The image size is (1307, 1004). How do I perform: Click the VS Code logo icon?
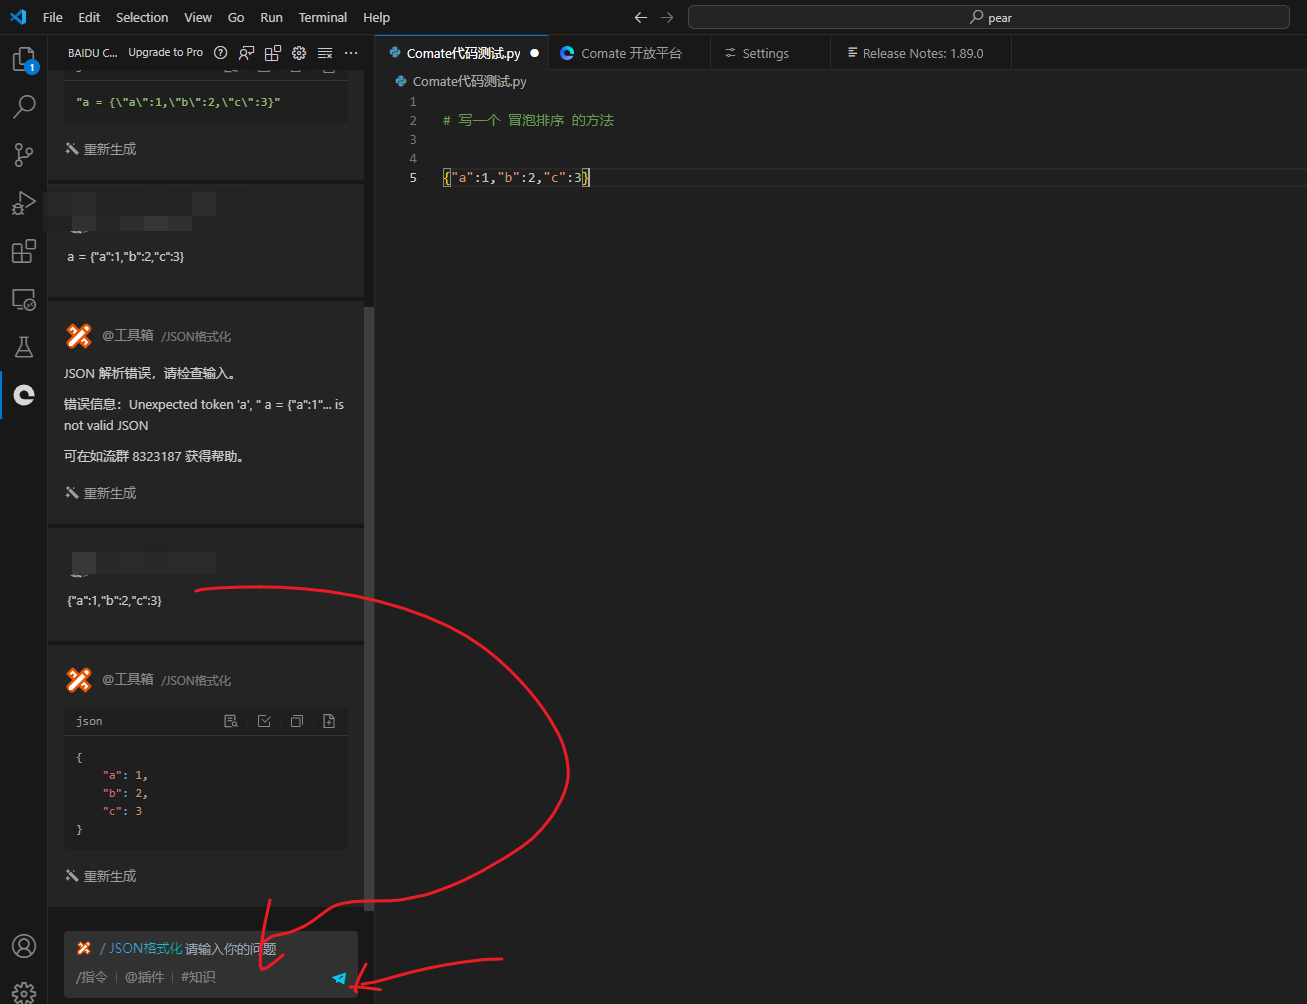tap(18, 17)
